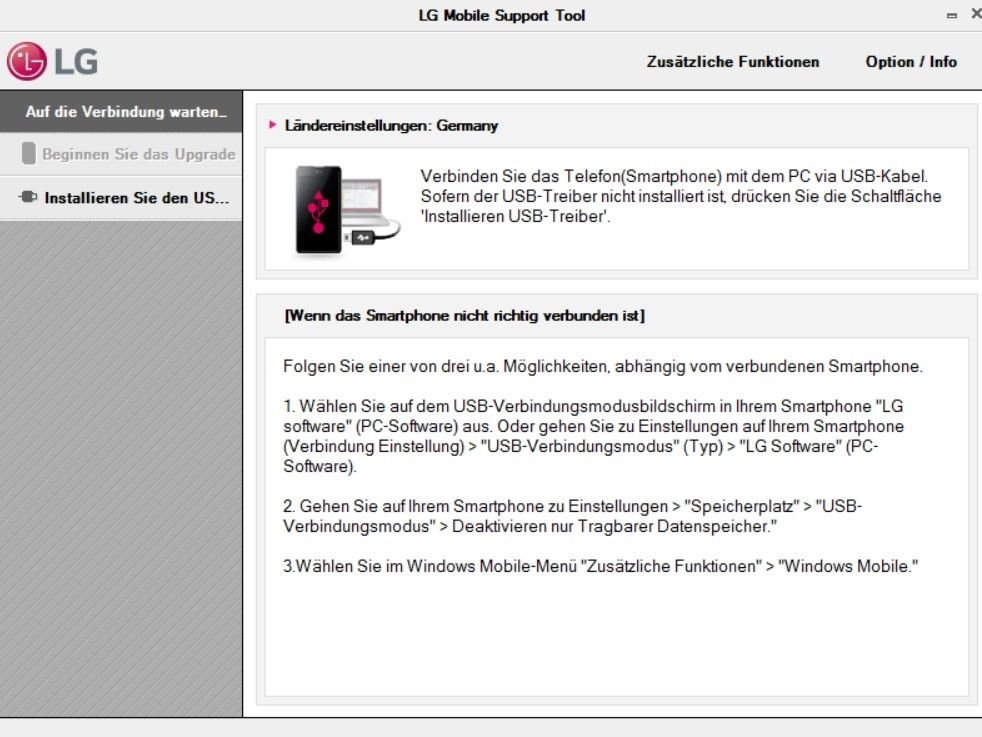Viewport: 982px width, 737px height.
Task: Click heading Wenn das Smartphone nicht richtig verbunden ist
Action: coord(464,316)
